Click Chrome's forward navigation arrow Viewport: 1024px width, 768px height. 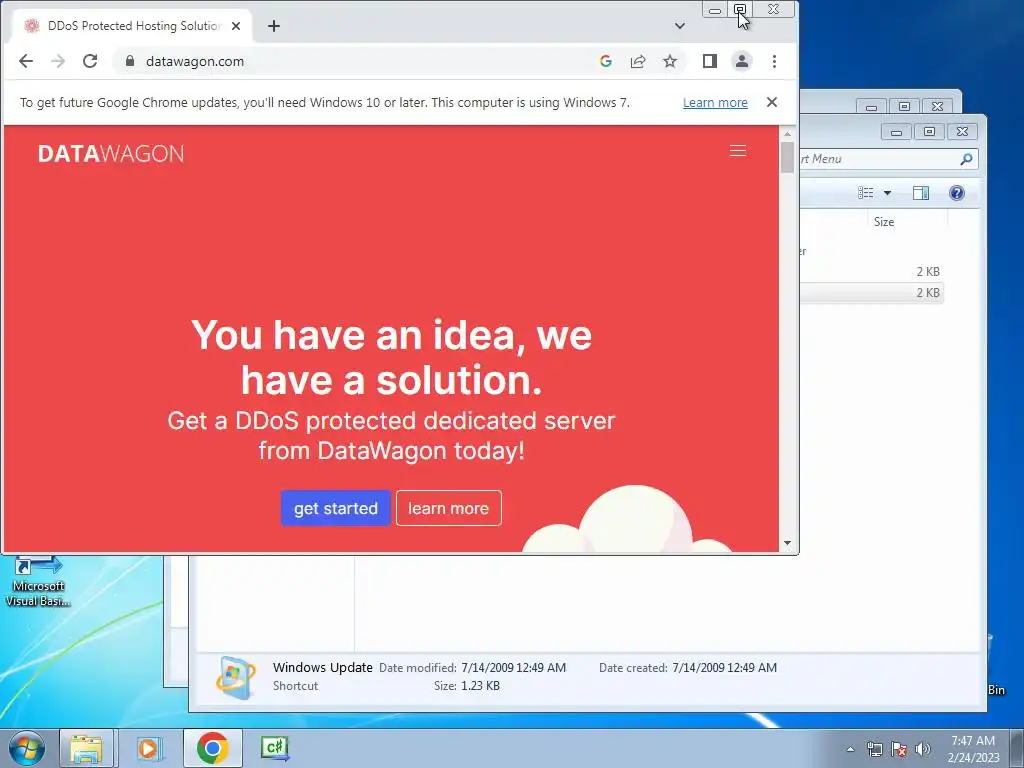tap(58, 61)
